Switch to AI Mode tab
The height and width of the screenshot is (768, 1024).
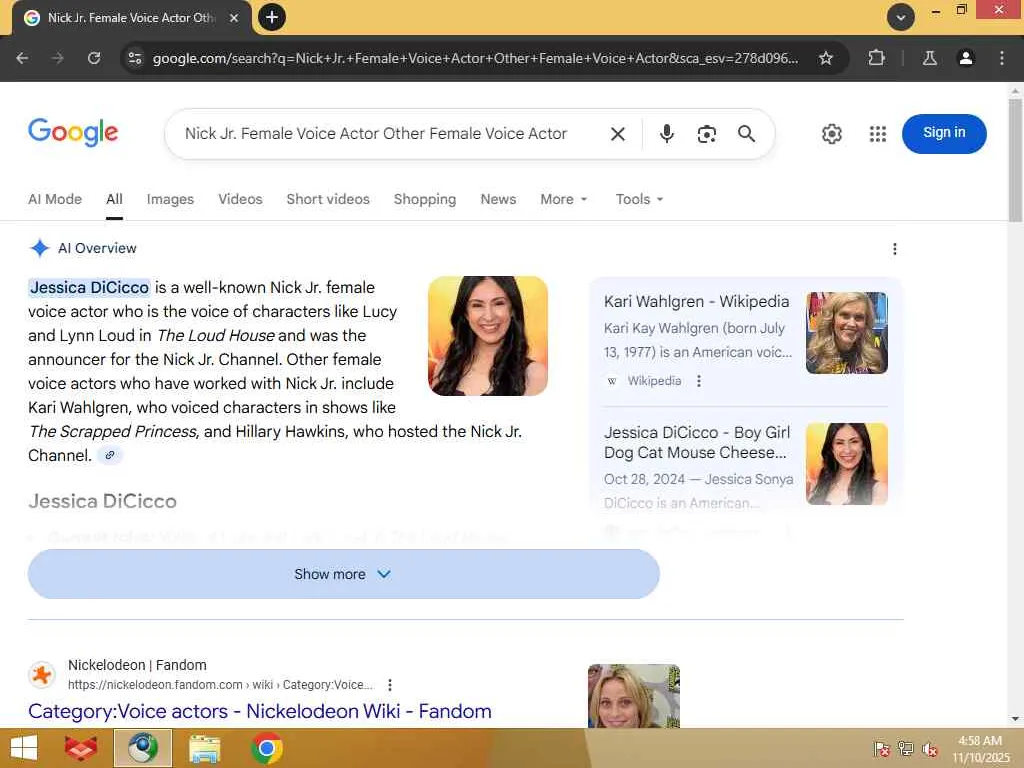(x=55, y=199)
